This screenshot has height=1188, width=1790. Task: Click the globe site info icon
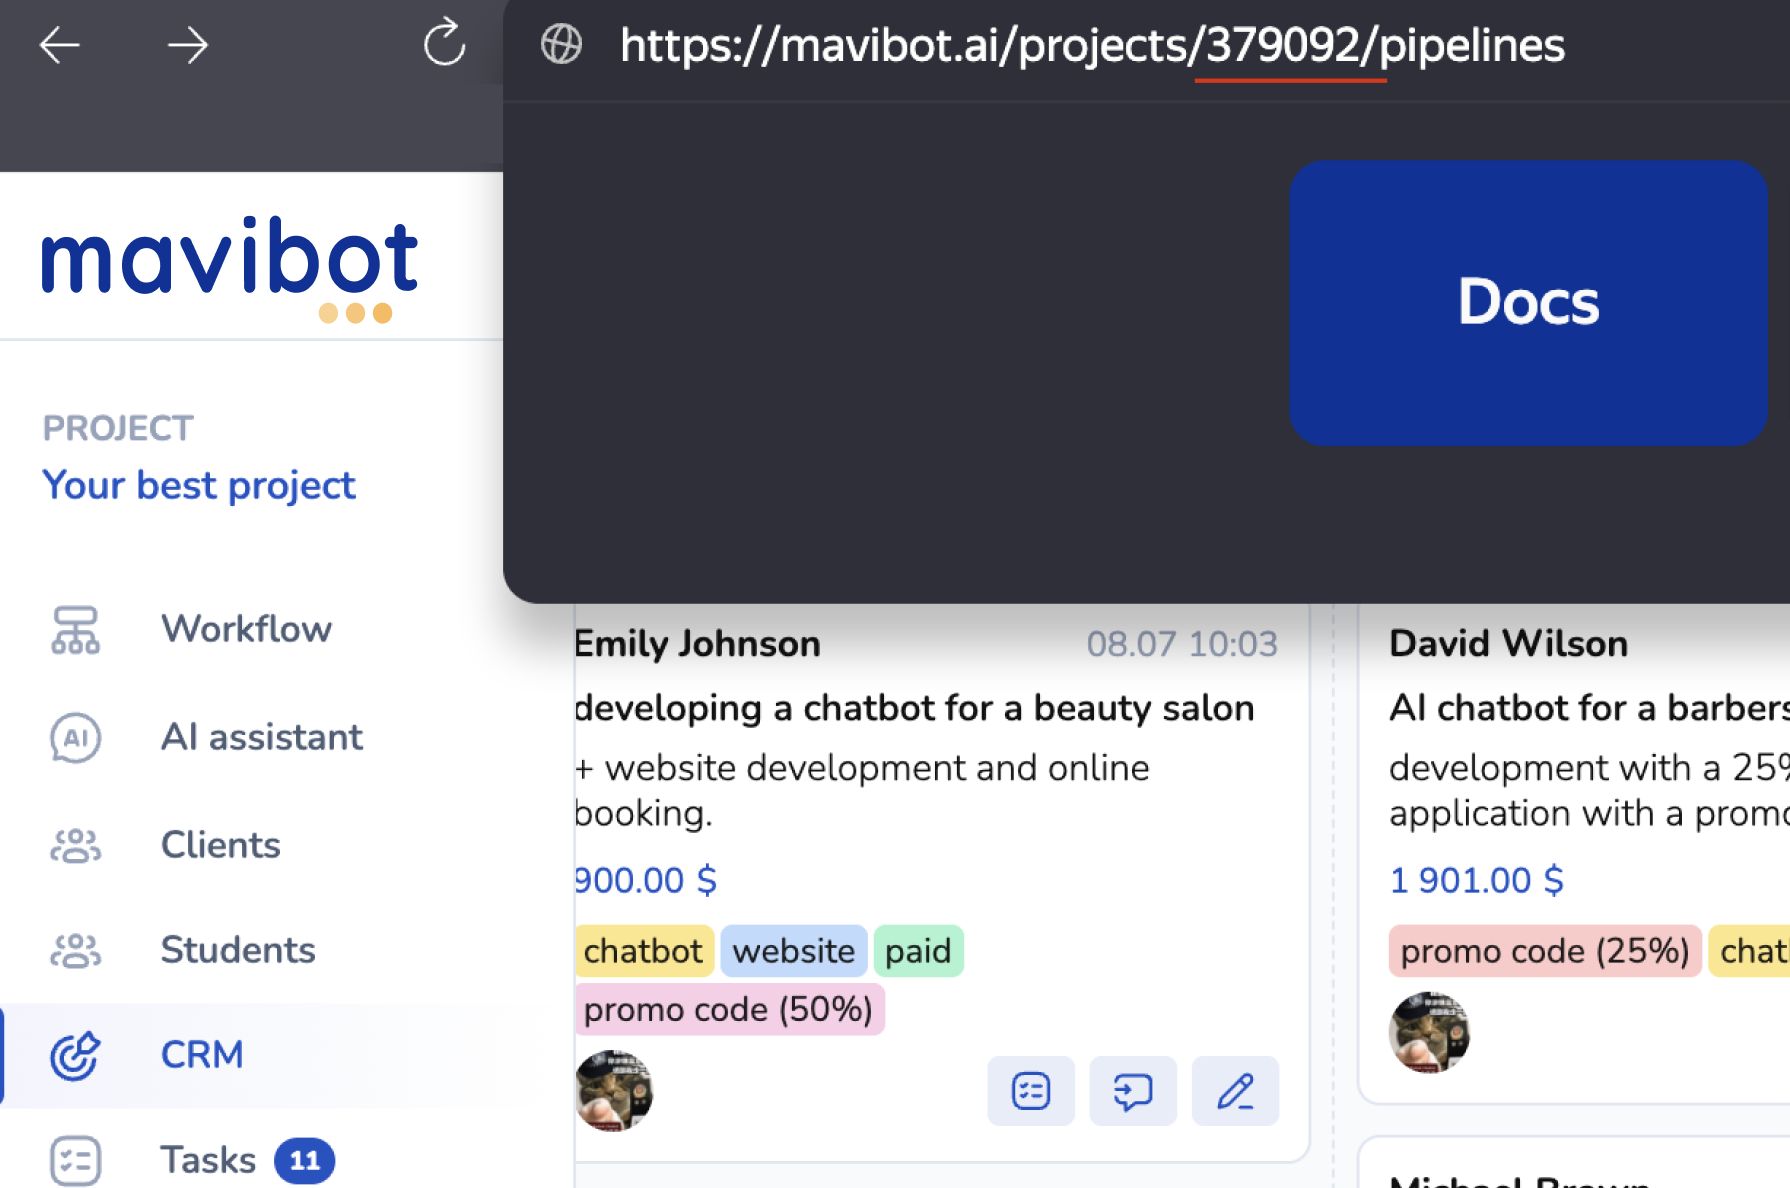tap(561, 44)
